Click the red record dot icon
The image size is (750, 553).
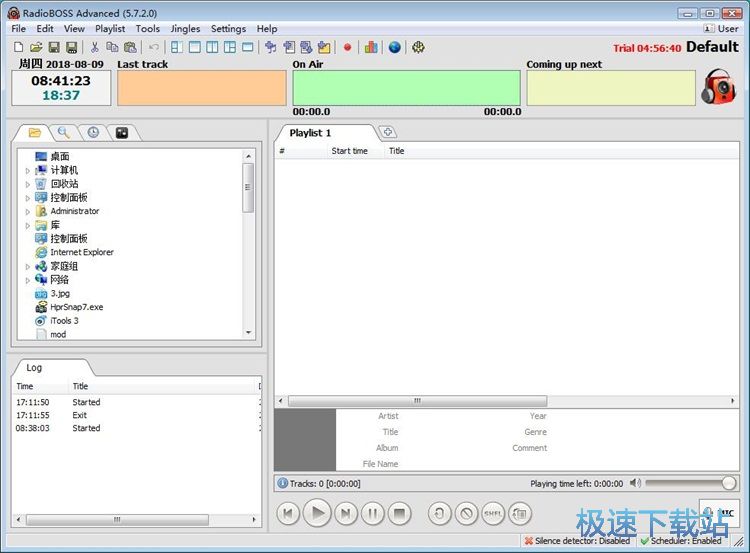(x=347, y=47)
